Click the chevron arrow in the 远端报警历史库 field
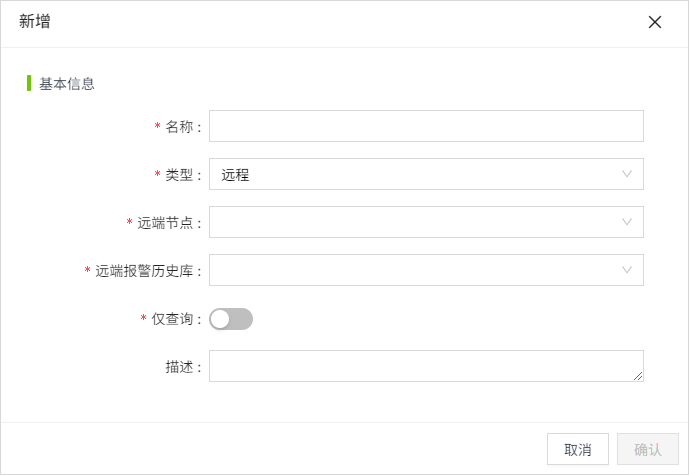The height and width of the screenshot is (475, 689). [x=627, y=270]
